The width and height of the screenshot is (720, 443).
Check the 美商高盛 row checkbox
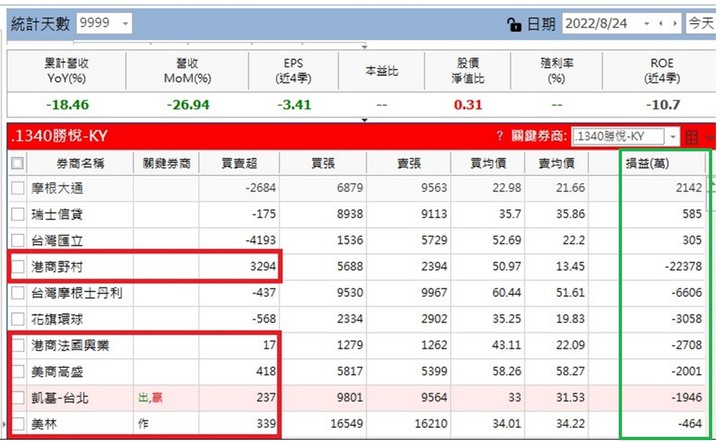click(x=17, y=371)
